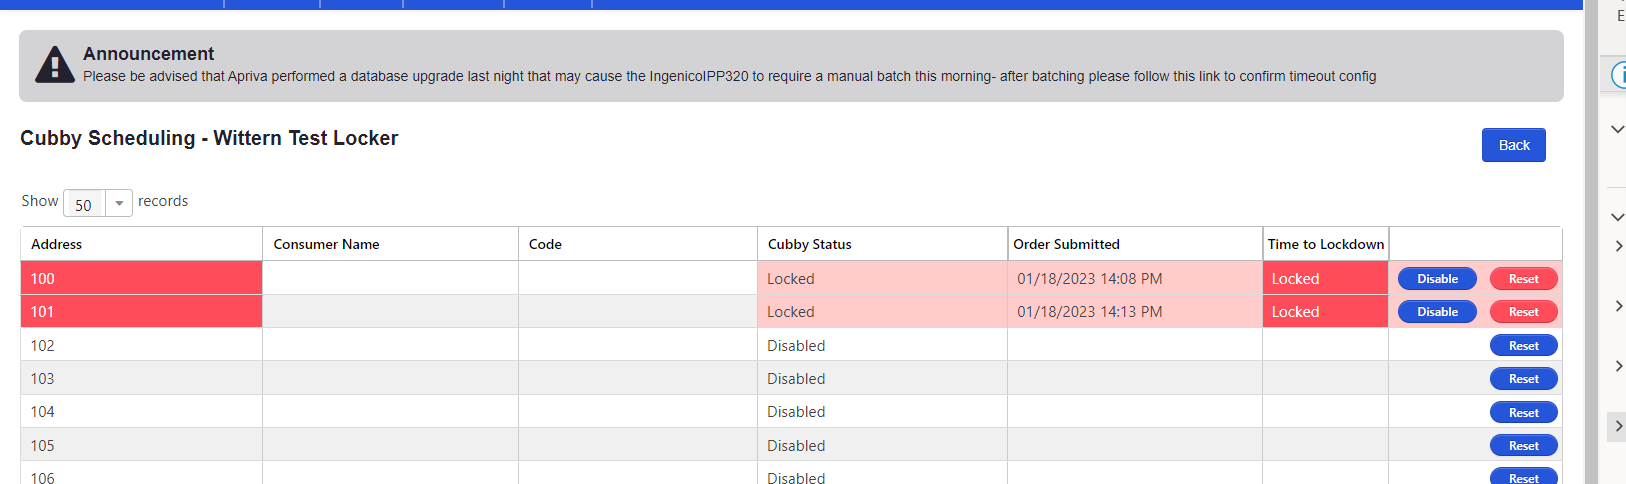Reset cubby 105

pyautogui.click(x=1523, y=446)
